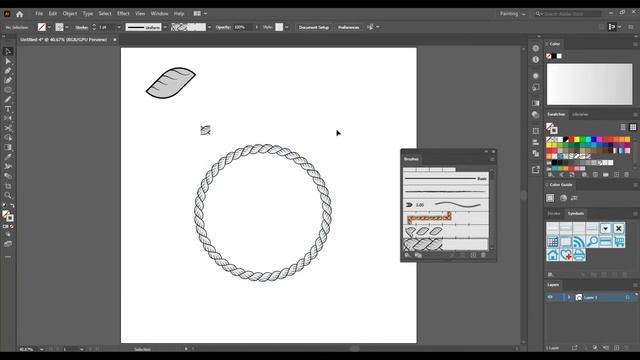Click the RSS symbol in Symbols panel
This screenshot has width=640, height=360.
coord(579,241)
